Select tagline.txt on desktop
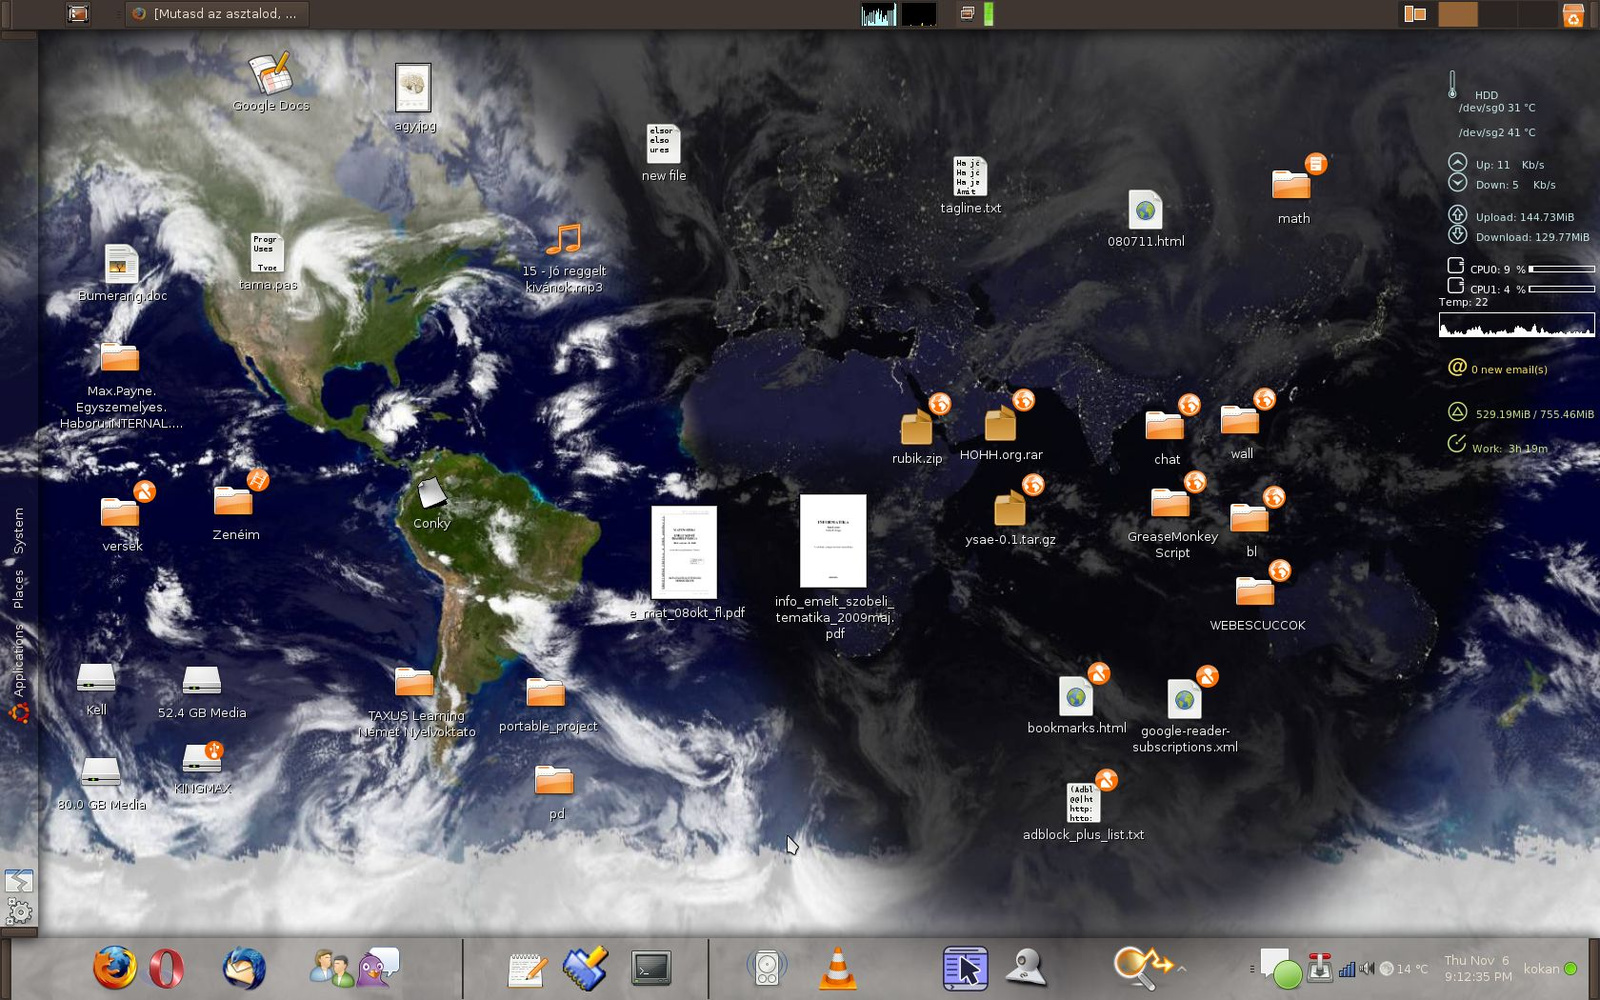 (970, 185)
